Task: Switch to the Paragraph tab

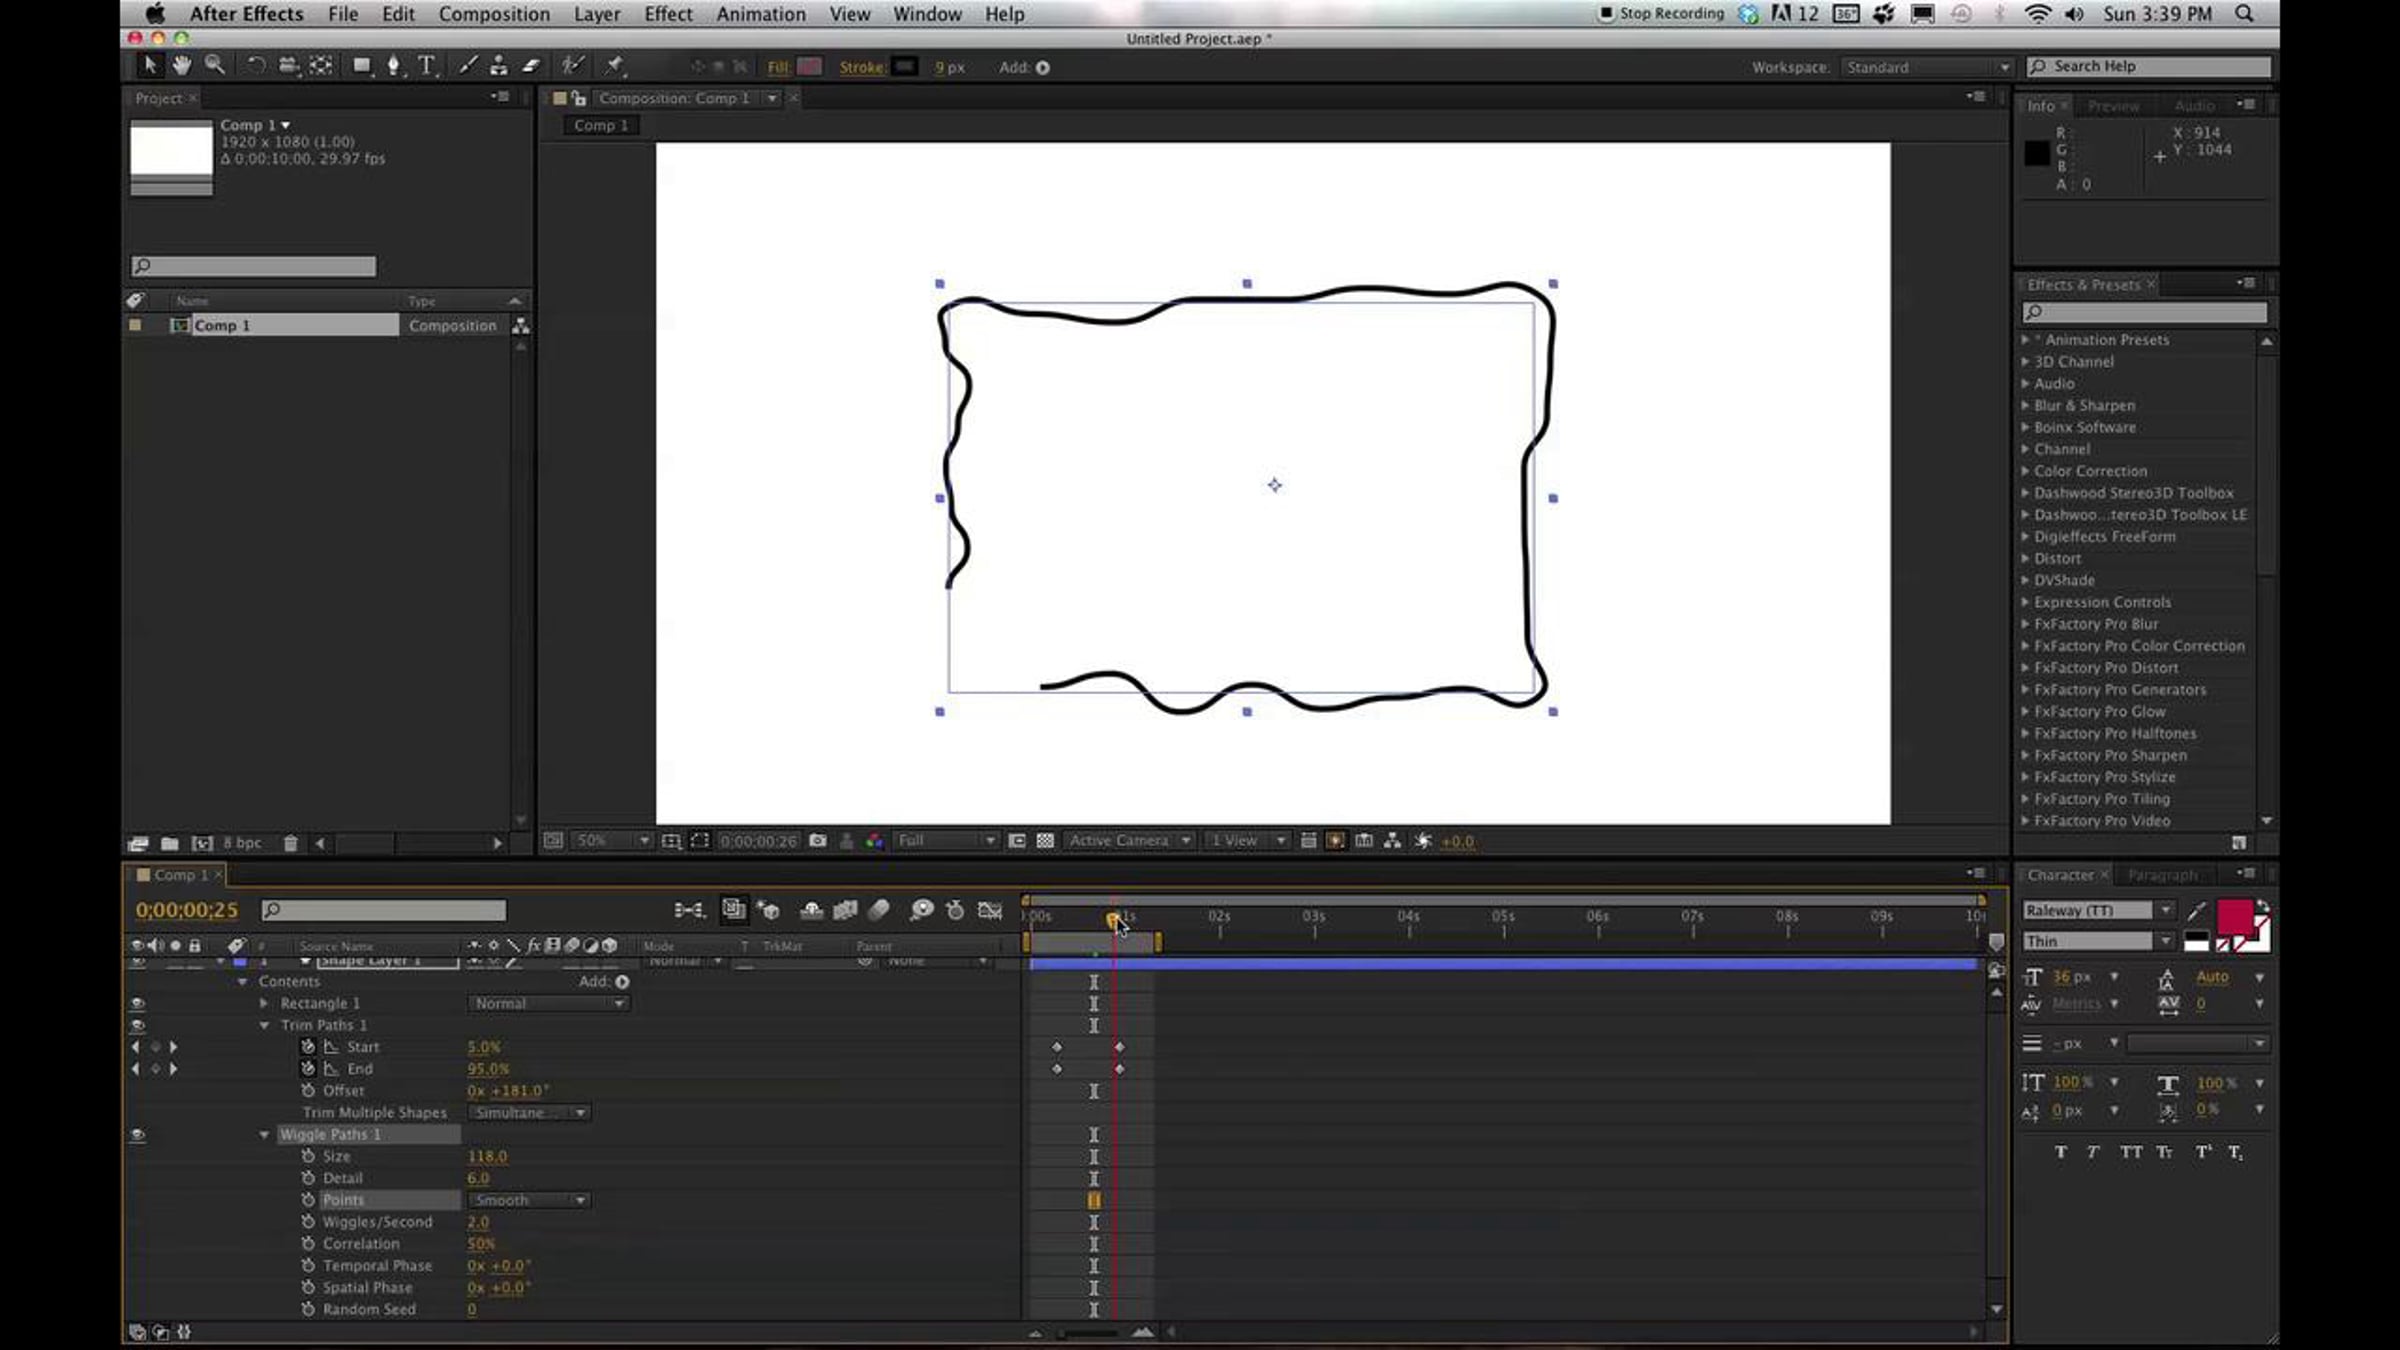Action: coord(2162,875)
